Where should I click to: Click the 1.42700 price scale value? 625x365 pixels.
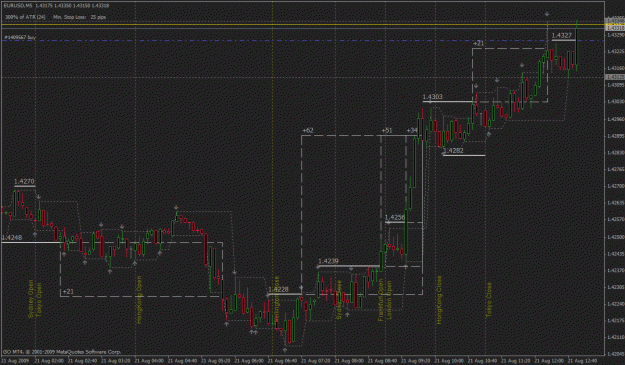click(x=615, y=186)
